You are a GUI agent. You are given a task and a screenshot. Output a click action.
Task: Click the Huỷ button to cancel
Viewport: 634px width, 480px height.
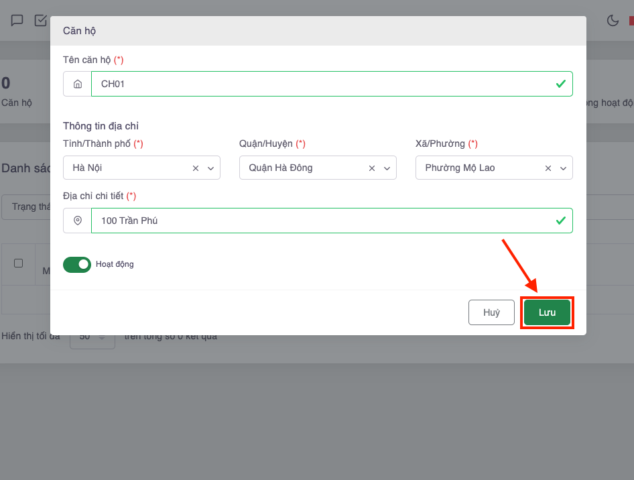tap(491, 312)
